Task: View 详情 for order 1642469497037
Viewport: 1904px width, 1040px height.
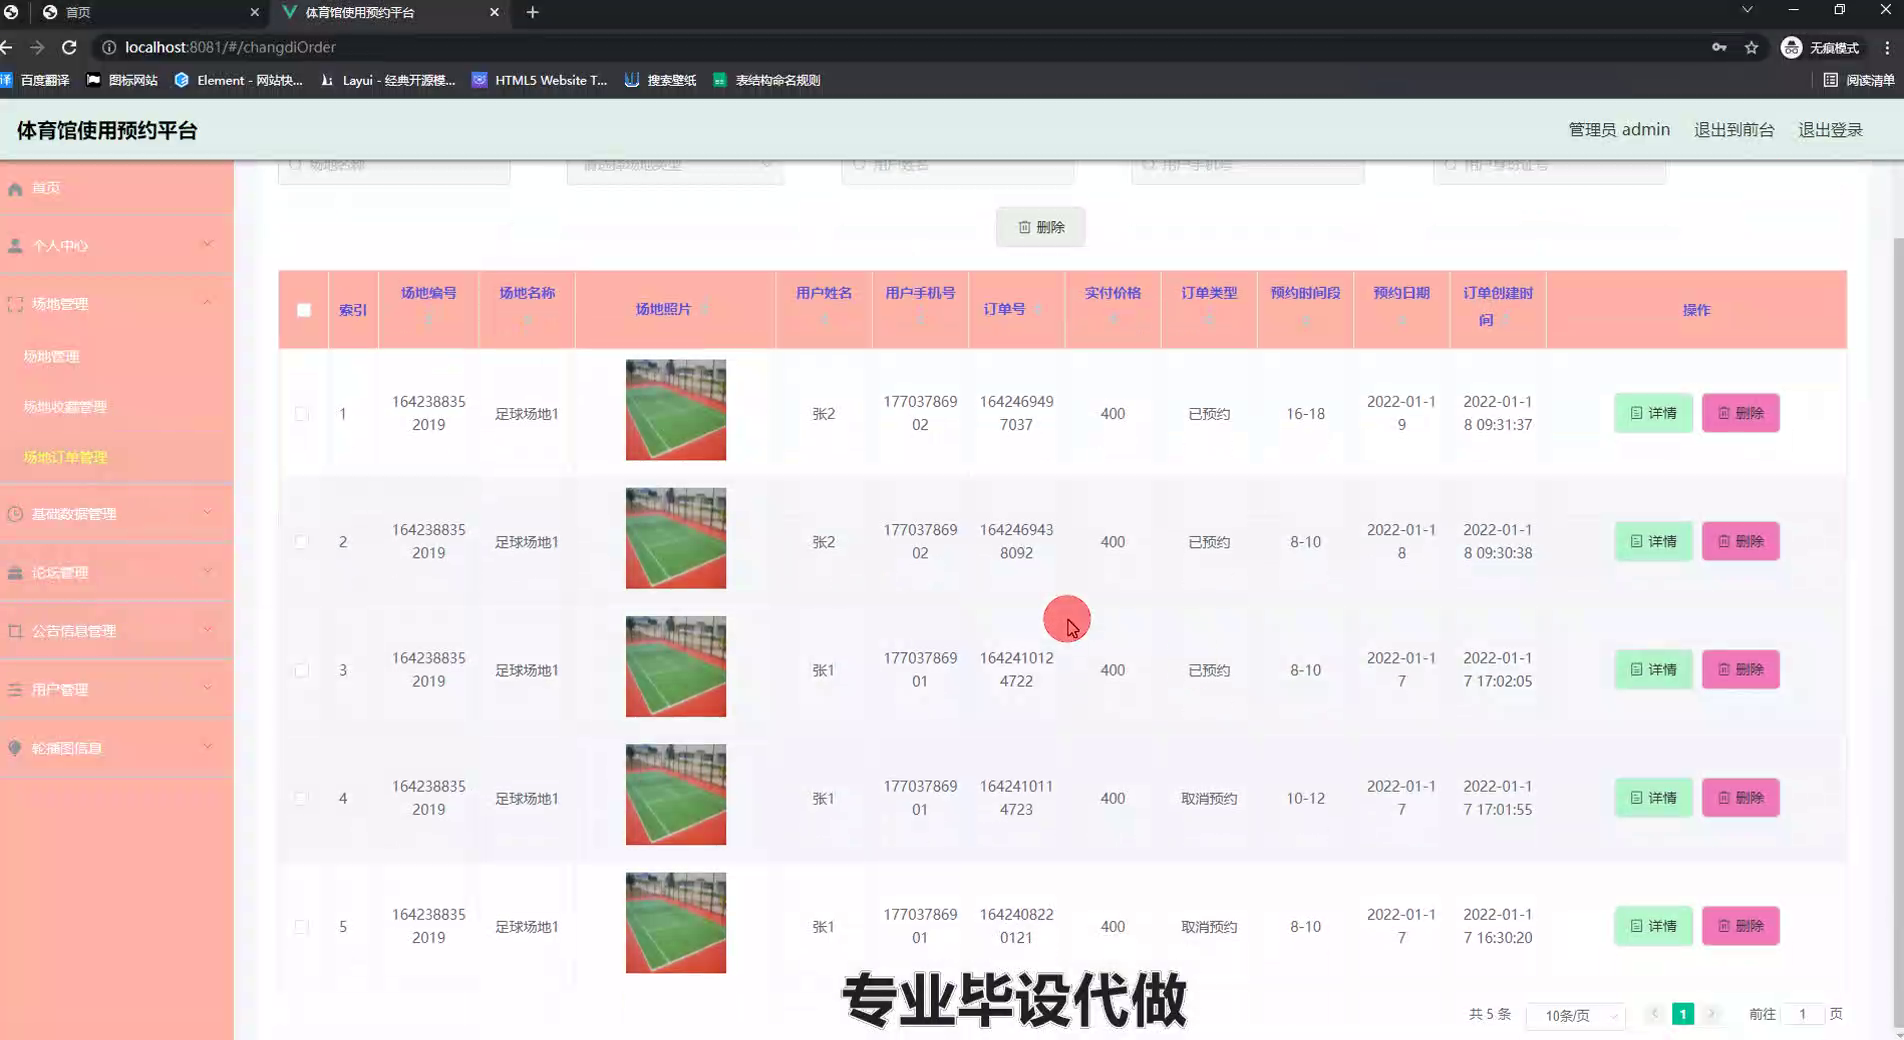Action: point(1653,413)
